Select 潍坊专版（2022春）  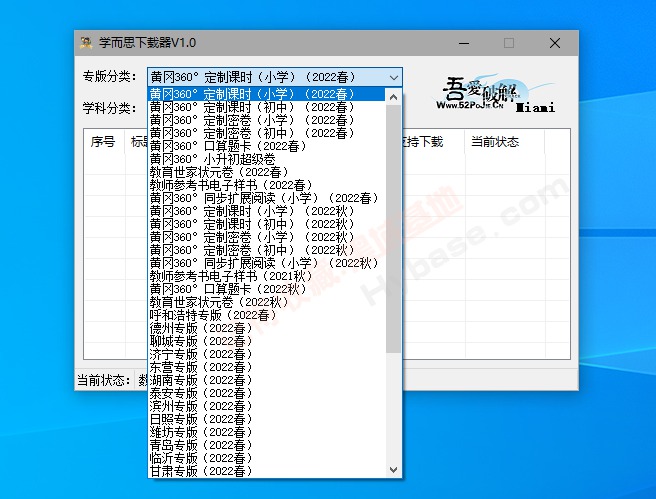266,432
